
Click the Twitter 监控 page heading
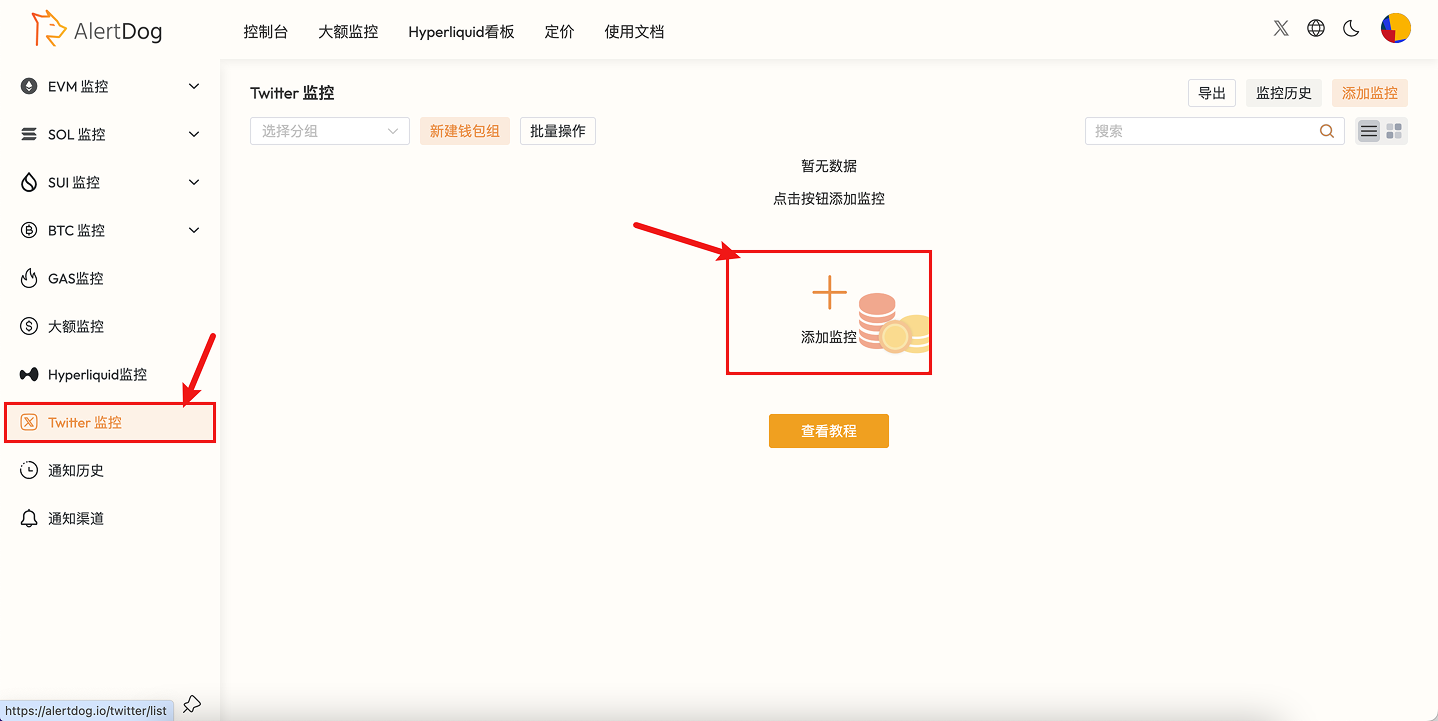click(292, 93)
